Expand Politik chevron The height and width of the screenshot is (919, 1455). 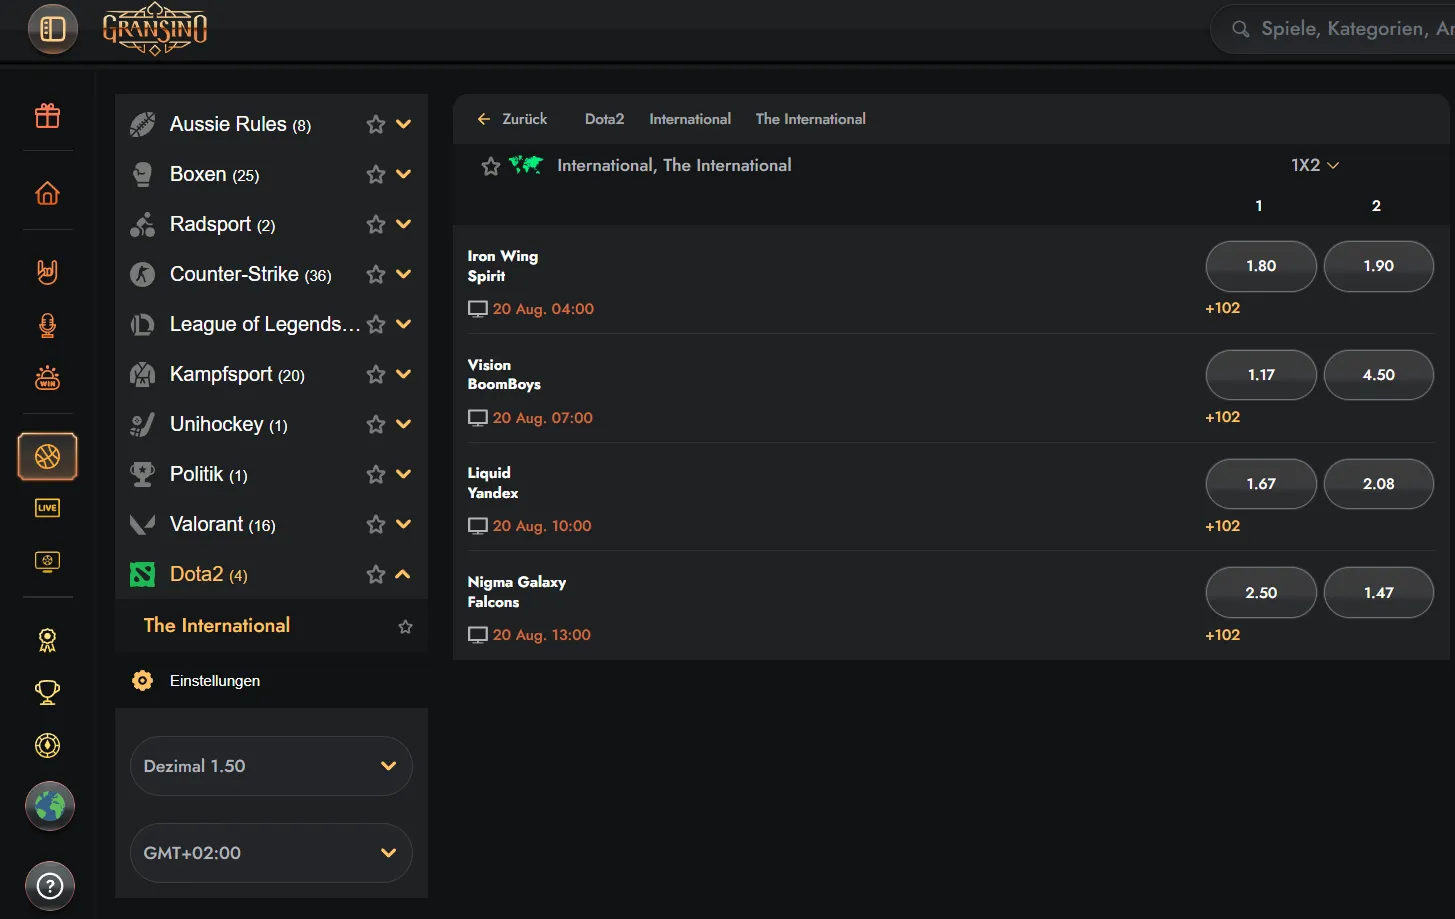(404, 474)
